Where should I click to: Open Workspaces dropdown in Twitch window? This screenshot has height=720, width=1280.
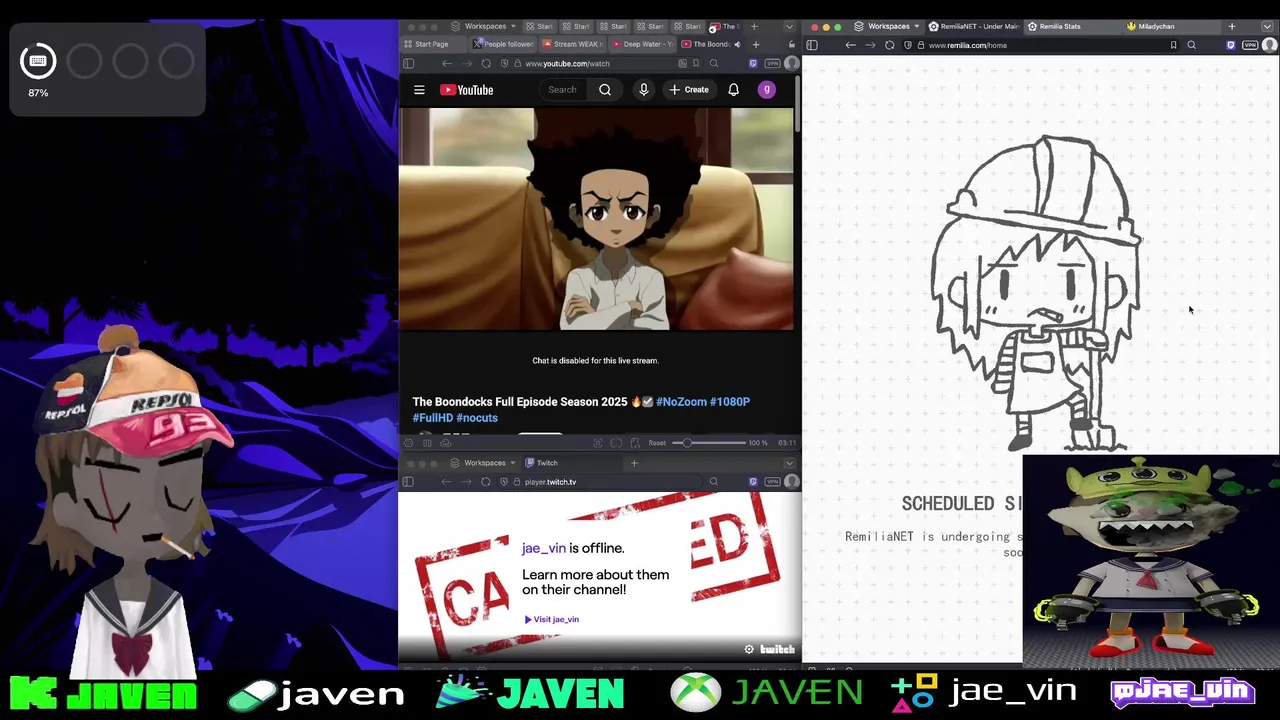[484, 463]
